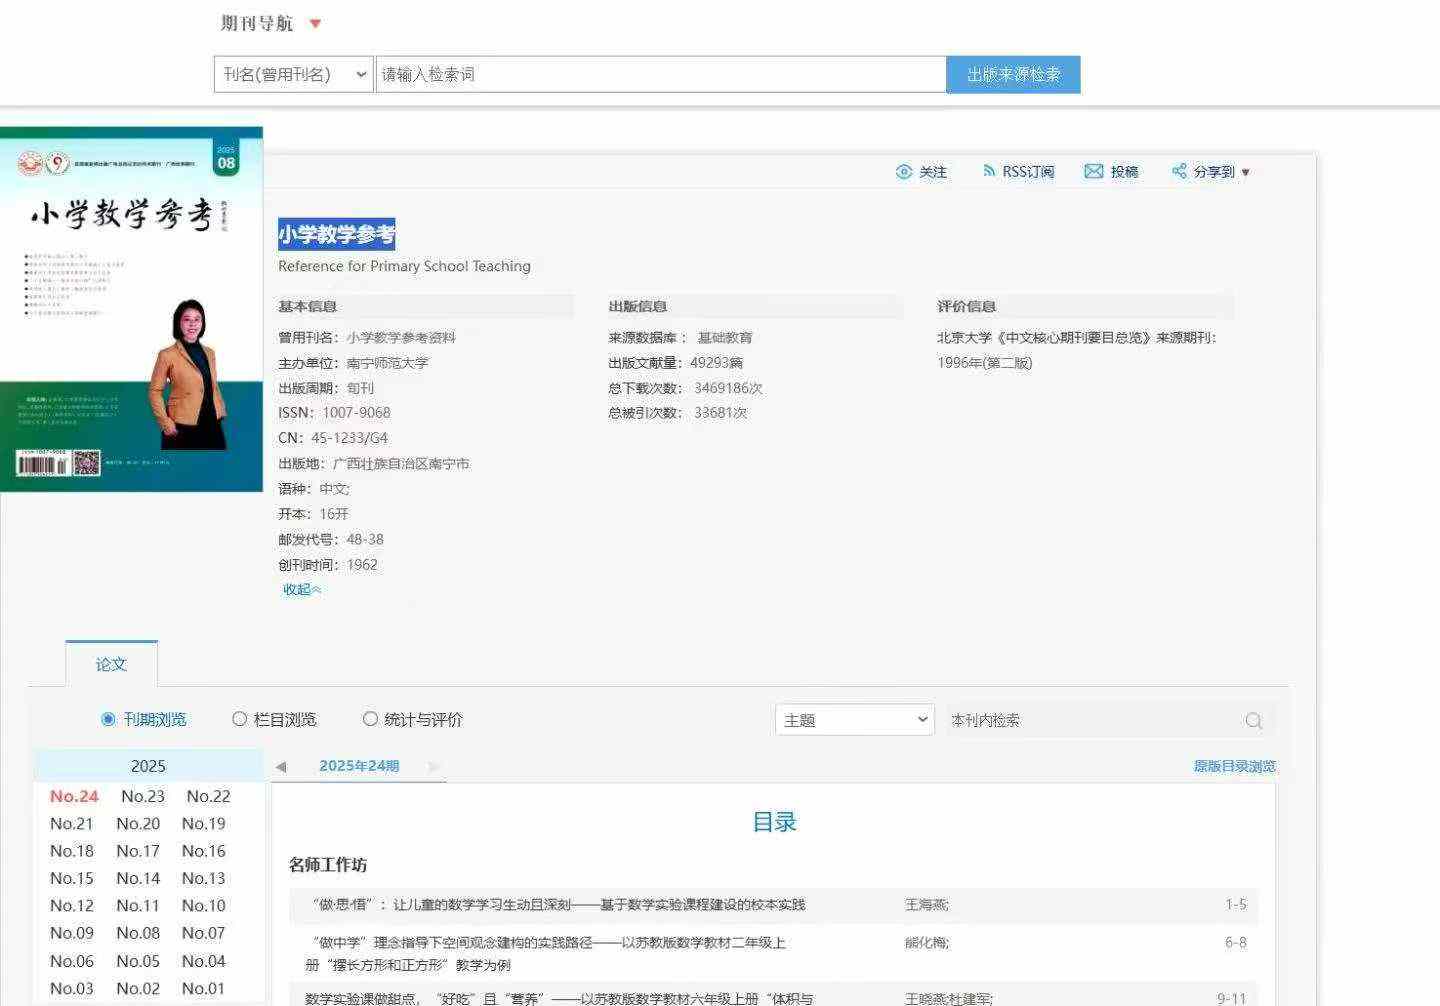Open issue No.09
Screen dimensions: 1440x1006
71,933
